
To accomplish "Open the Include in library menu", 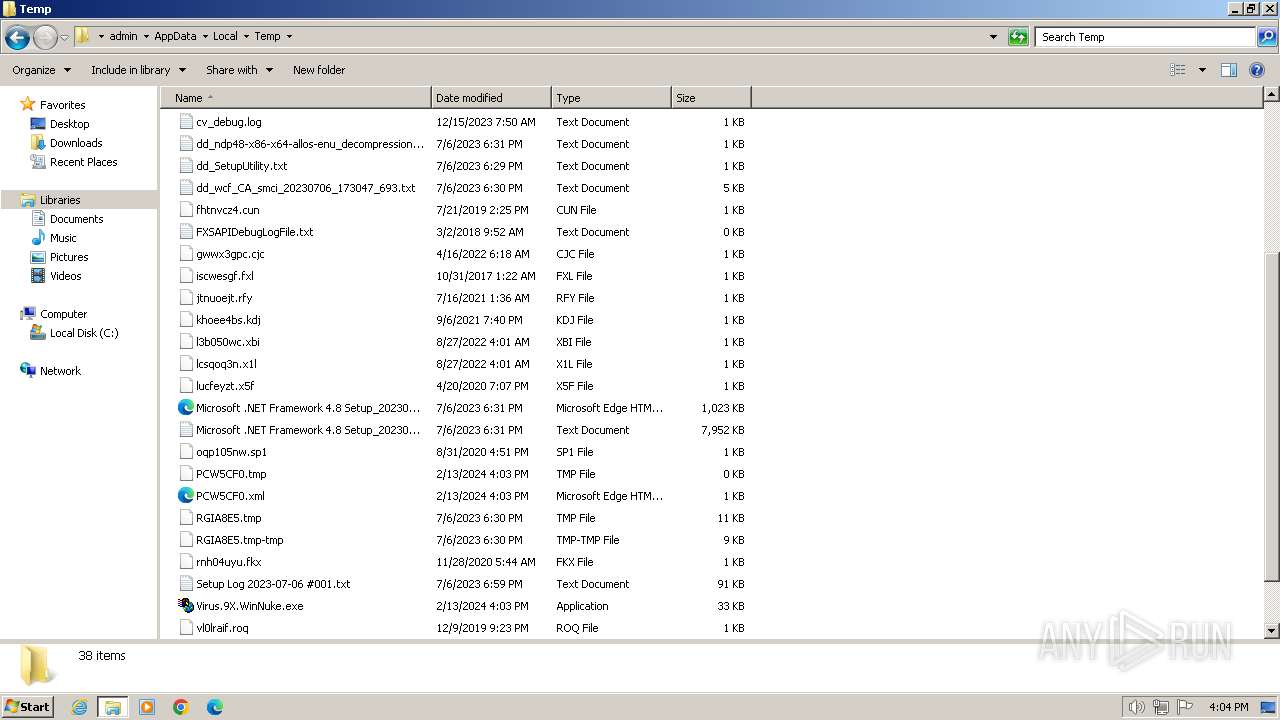I will coord(138,70).
